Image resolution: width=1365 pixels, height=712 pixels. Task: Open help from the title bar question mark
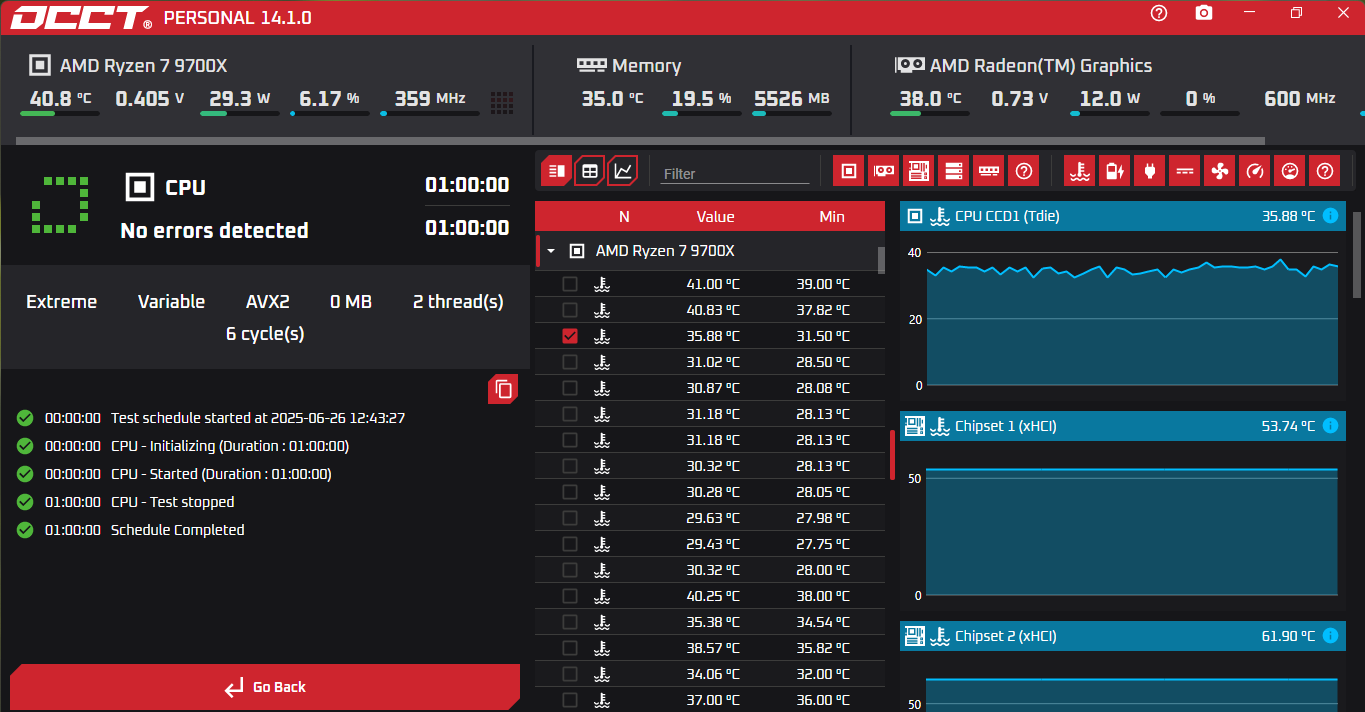(x=1159, y=13)
